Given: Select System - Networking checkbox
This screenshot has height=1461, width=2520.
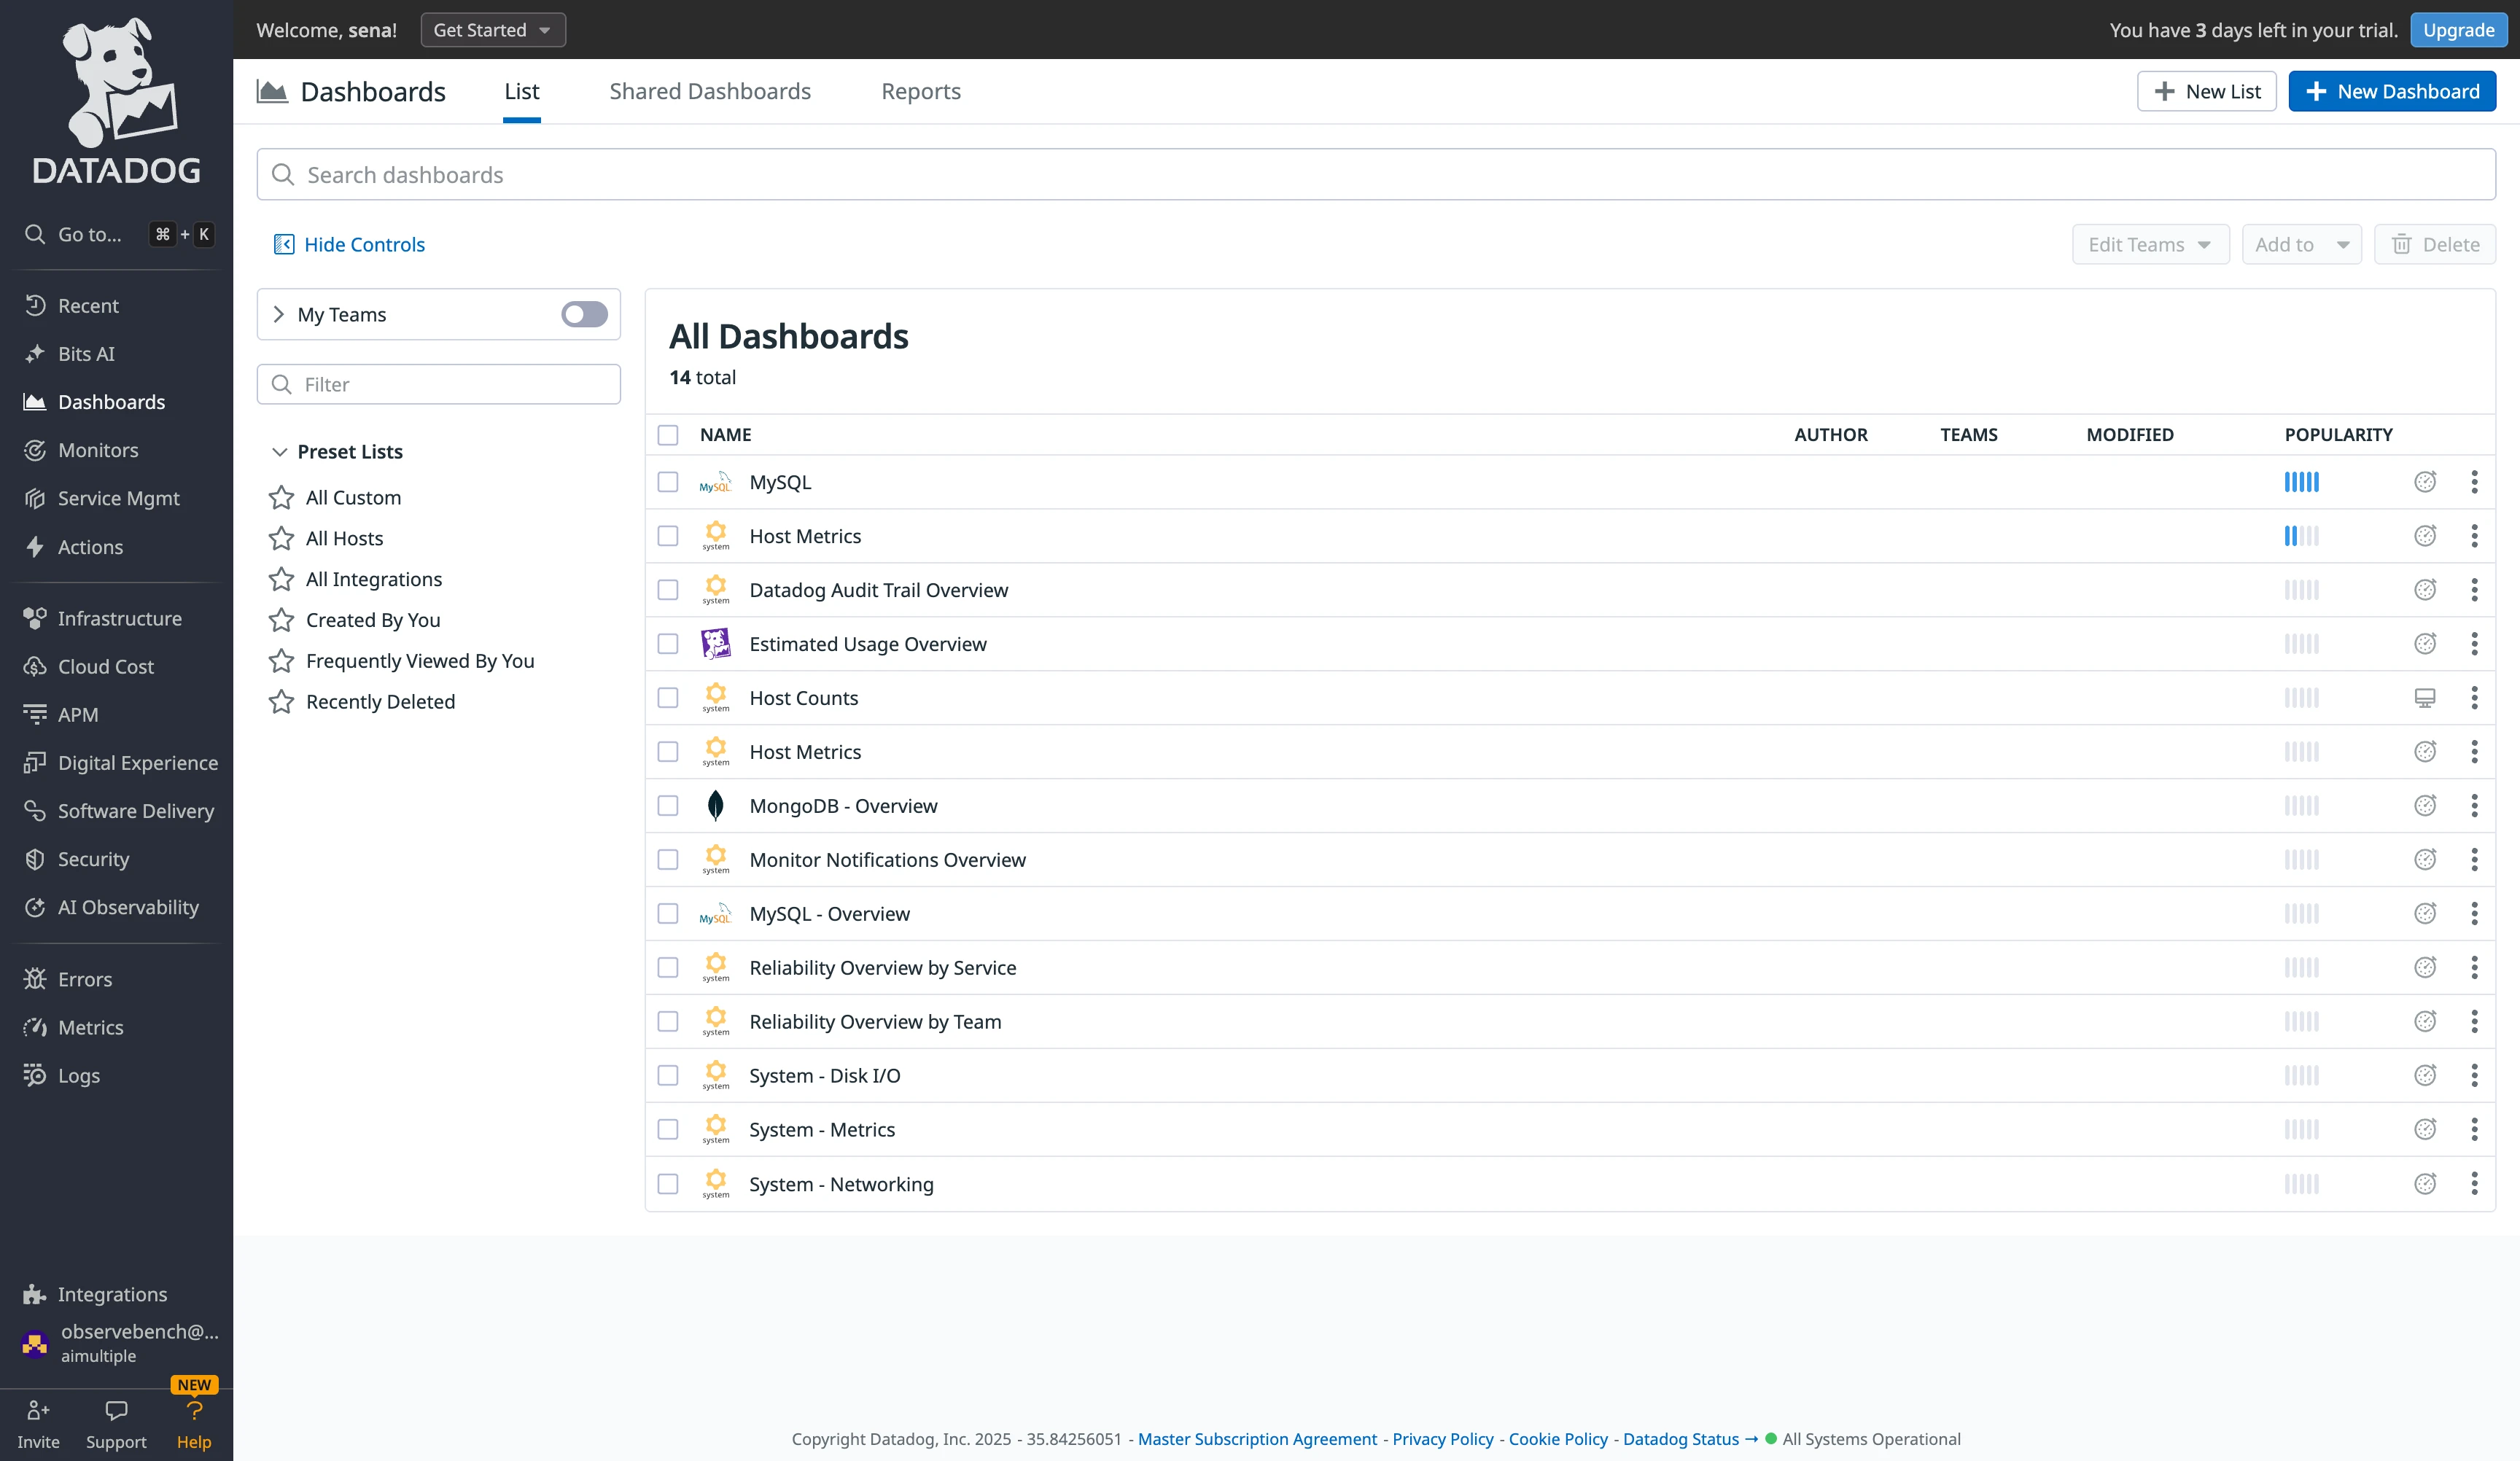Looking at the screenshot, I should (668, 1184).
